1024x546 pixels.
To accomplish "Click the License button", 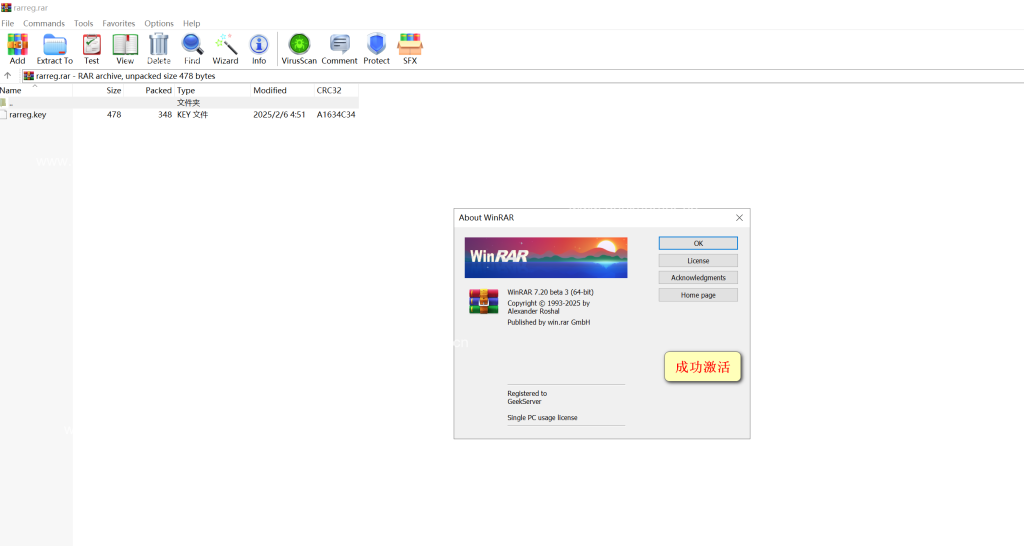I will (x=698, y=261).
